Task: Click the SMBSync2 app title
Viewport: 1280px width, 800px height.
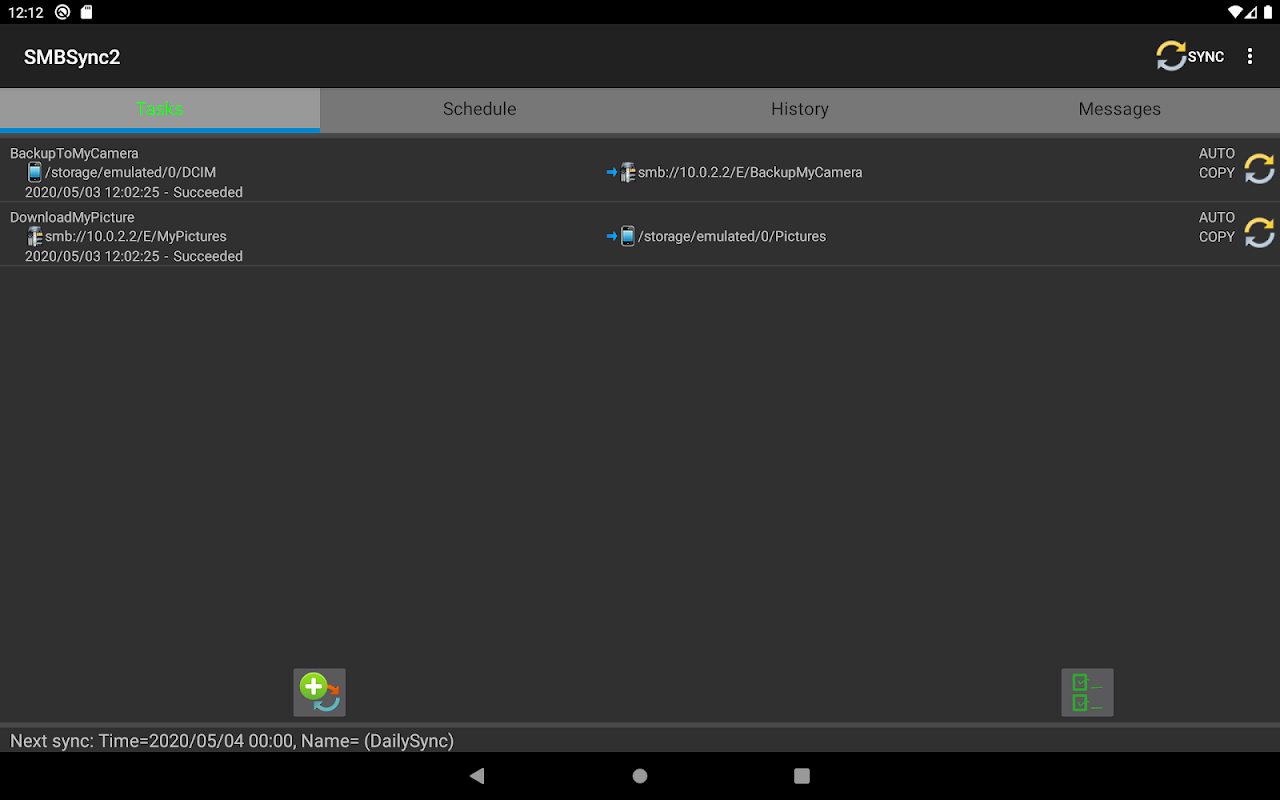Action: click(x=72, y=57)
